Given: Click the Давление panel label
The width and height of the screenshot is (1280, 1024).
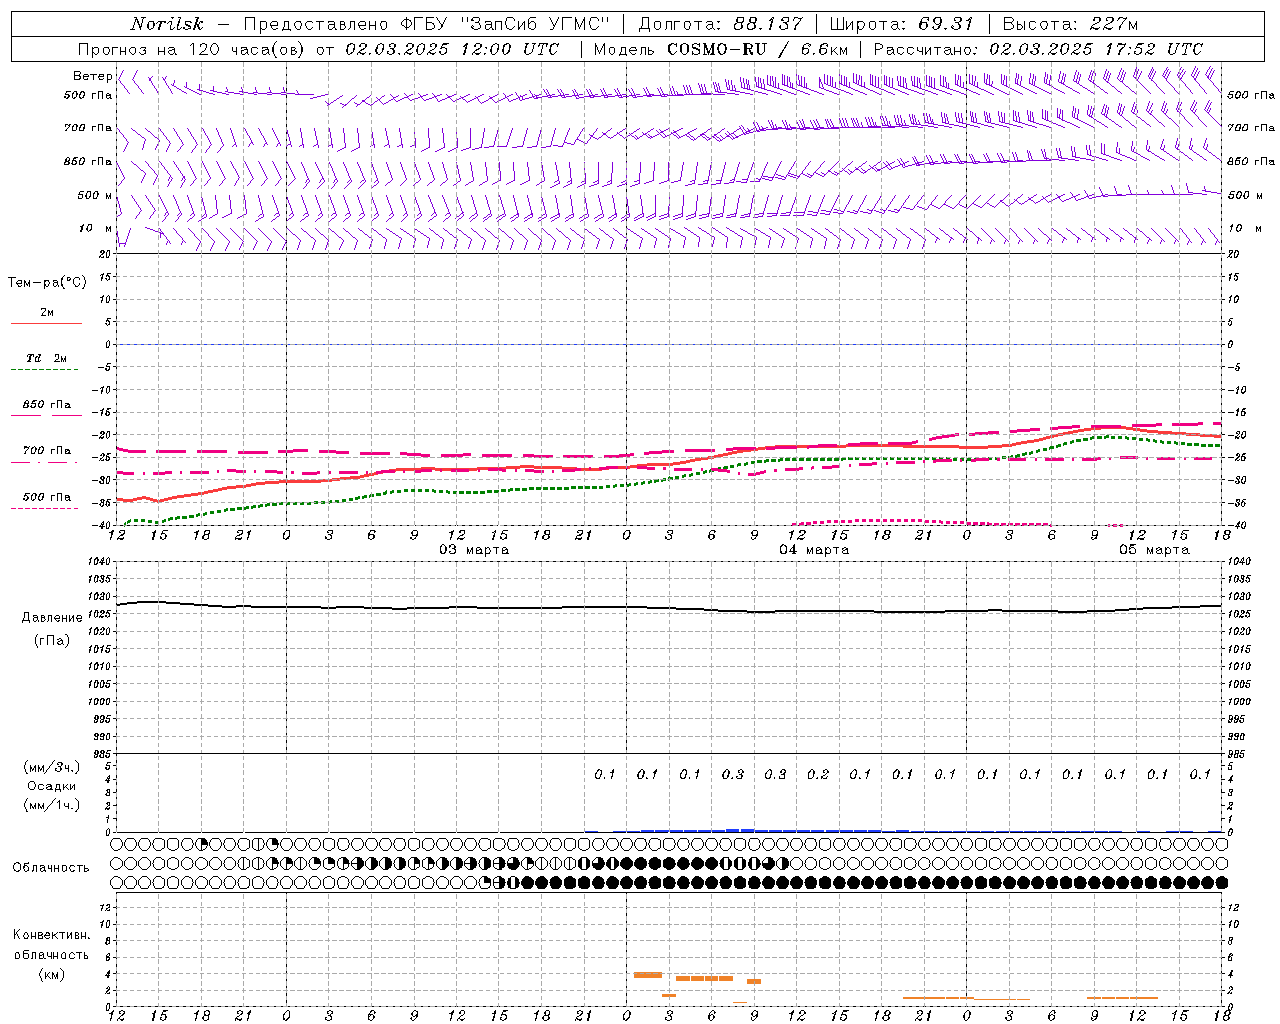Looking at the screenshot, I should point(52,618).
